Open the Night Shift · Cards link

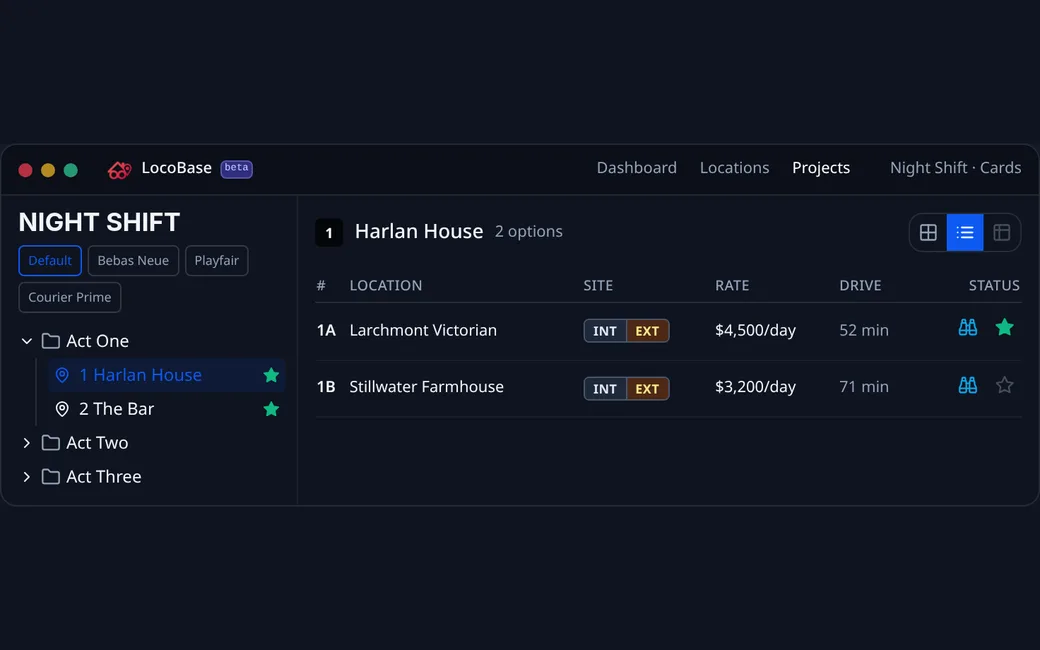tap(955, 168)
